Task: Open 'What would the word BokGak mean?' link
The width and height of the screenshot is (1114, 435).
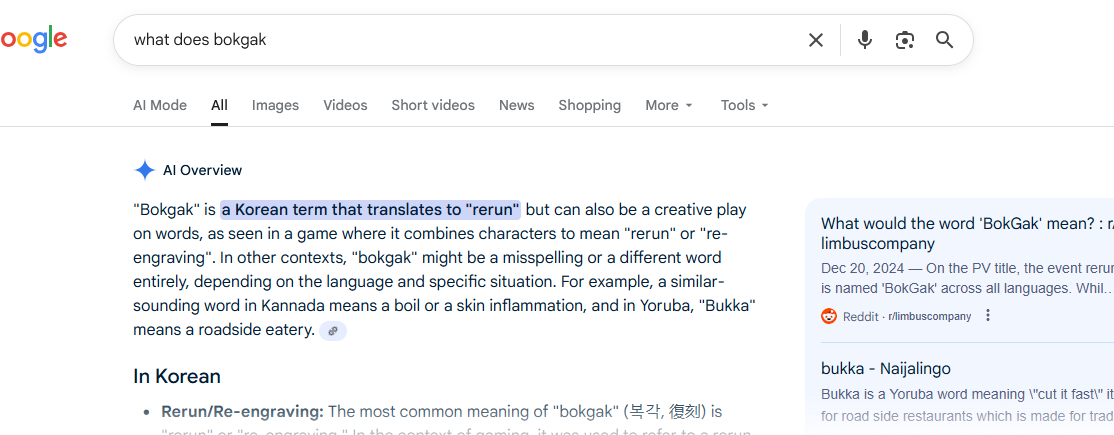Action: click(967, 234)
